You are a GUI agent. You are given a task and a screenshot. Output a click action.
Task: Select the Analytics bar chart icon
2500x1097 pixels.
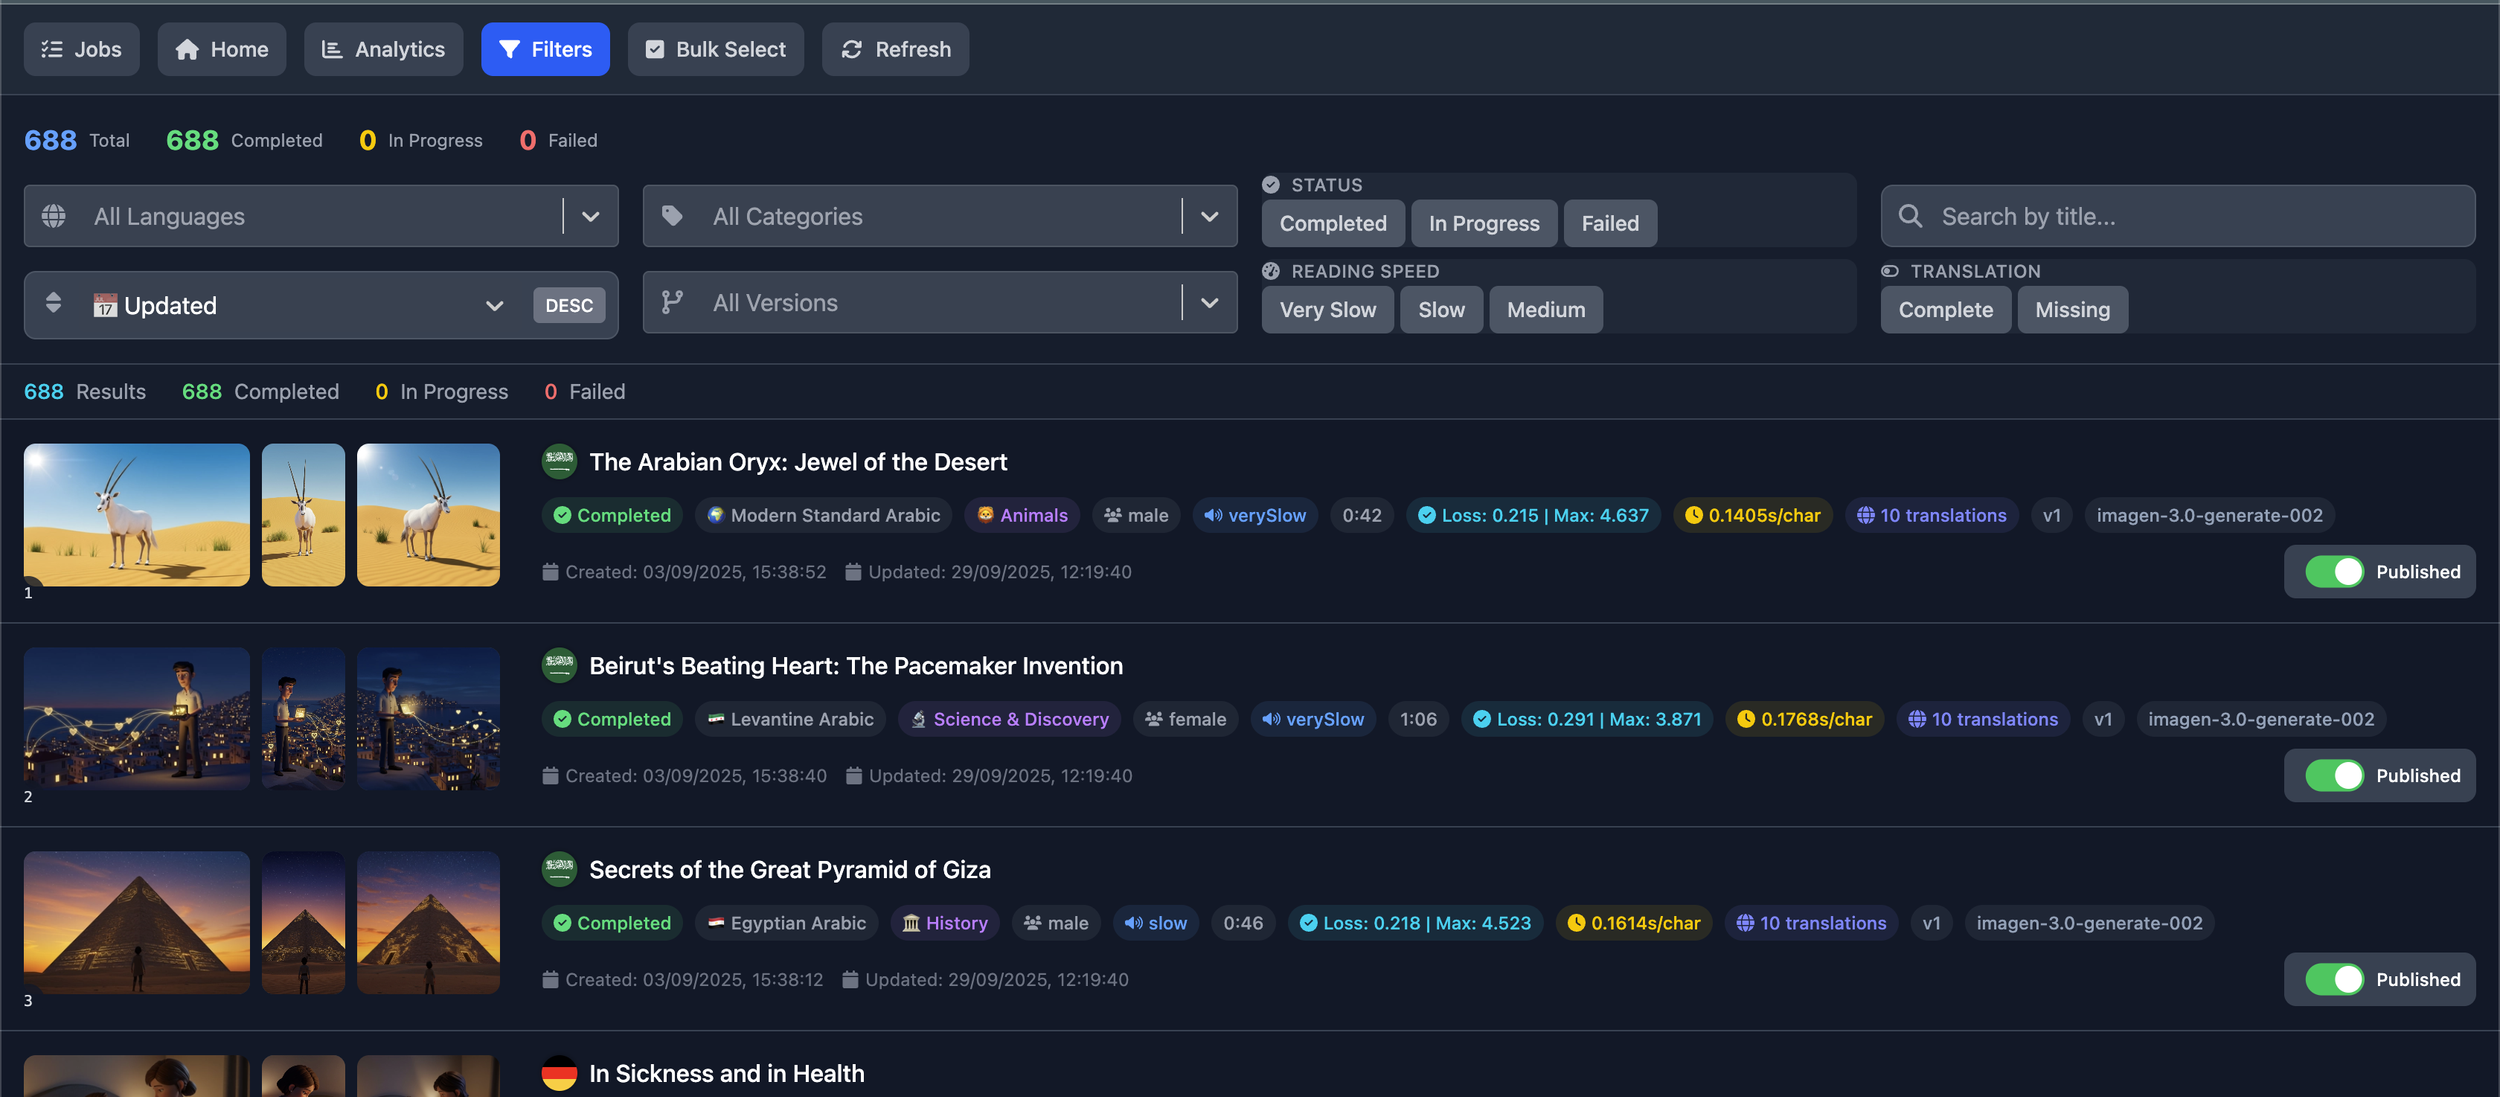pos(332,48)
